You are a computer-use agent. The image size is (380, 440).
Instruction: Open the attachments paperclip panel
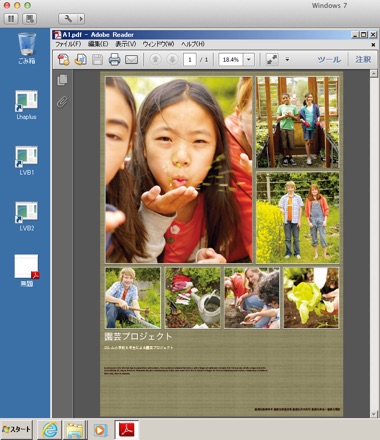pyautogui.click(x=62, y=102)
